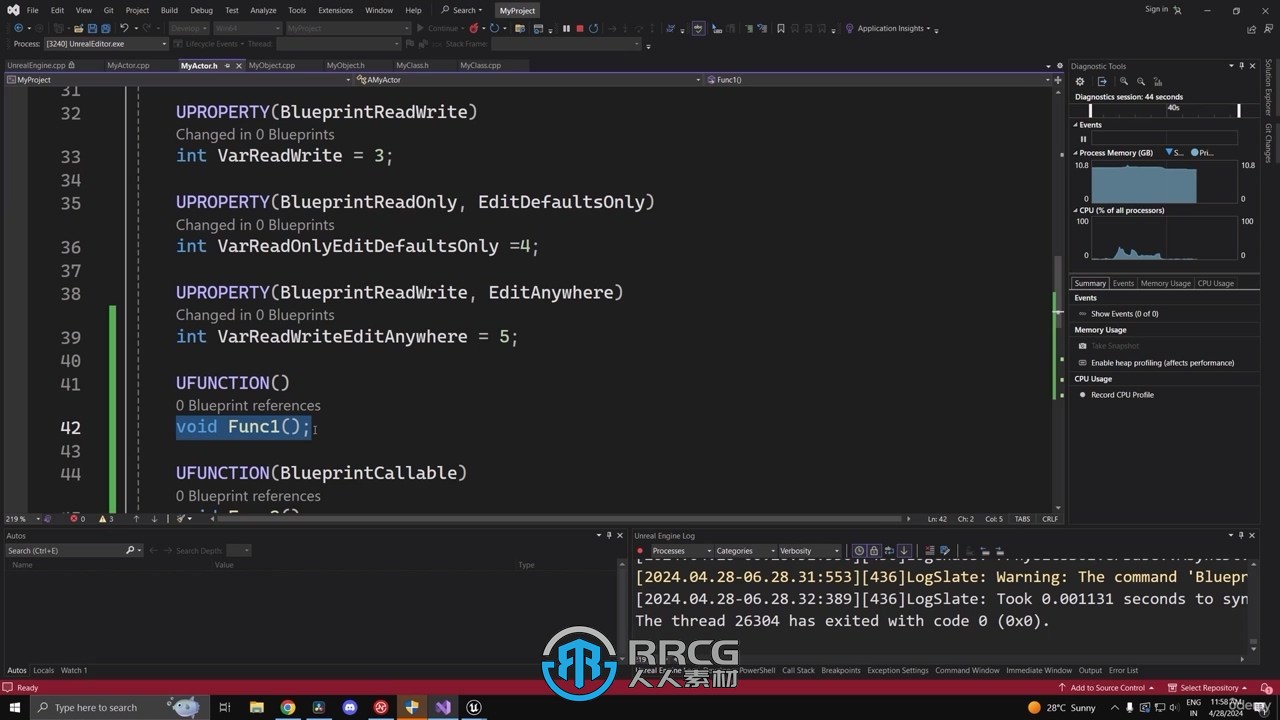Open Visual Studio from the taskbar
Viewport: 1280px width, 720px height.
click(x=443, y=707)
